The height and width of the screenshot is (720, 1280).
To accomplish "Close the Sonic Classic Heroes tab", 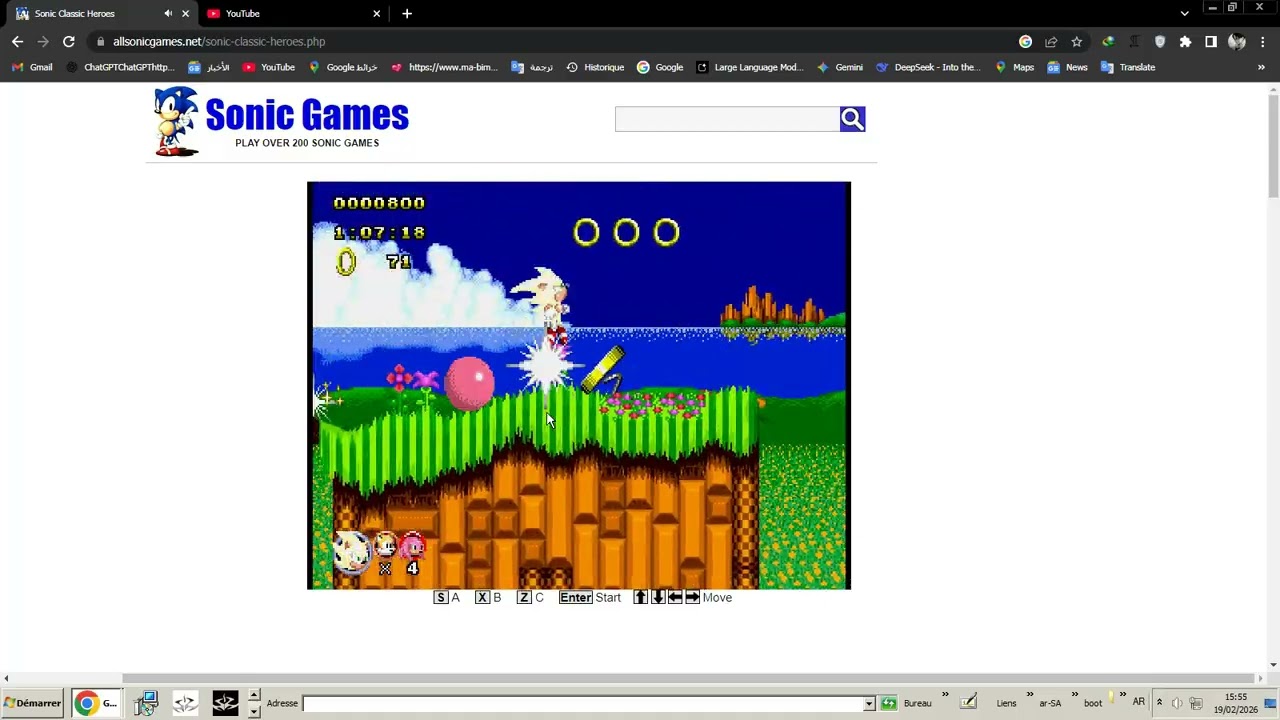I will click(x=185, y=13).
